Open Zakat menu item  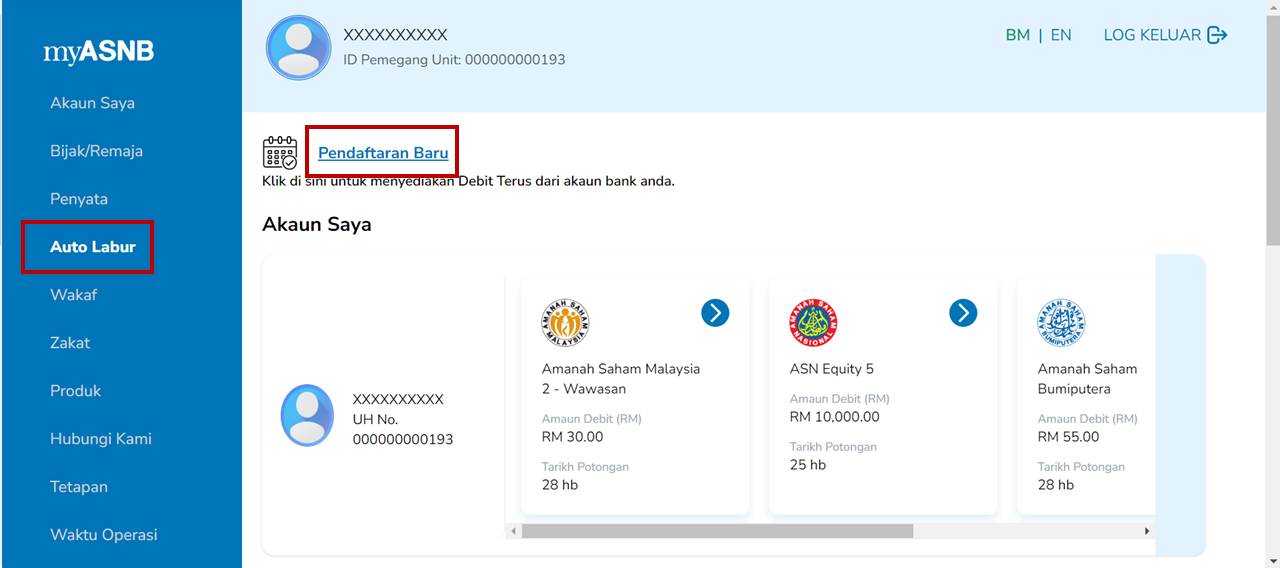pyautogui.click(x=70, y=343)
